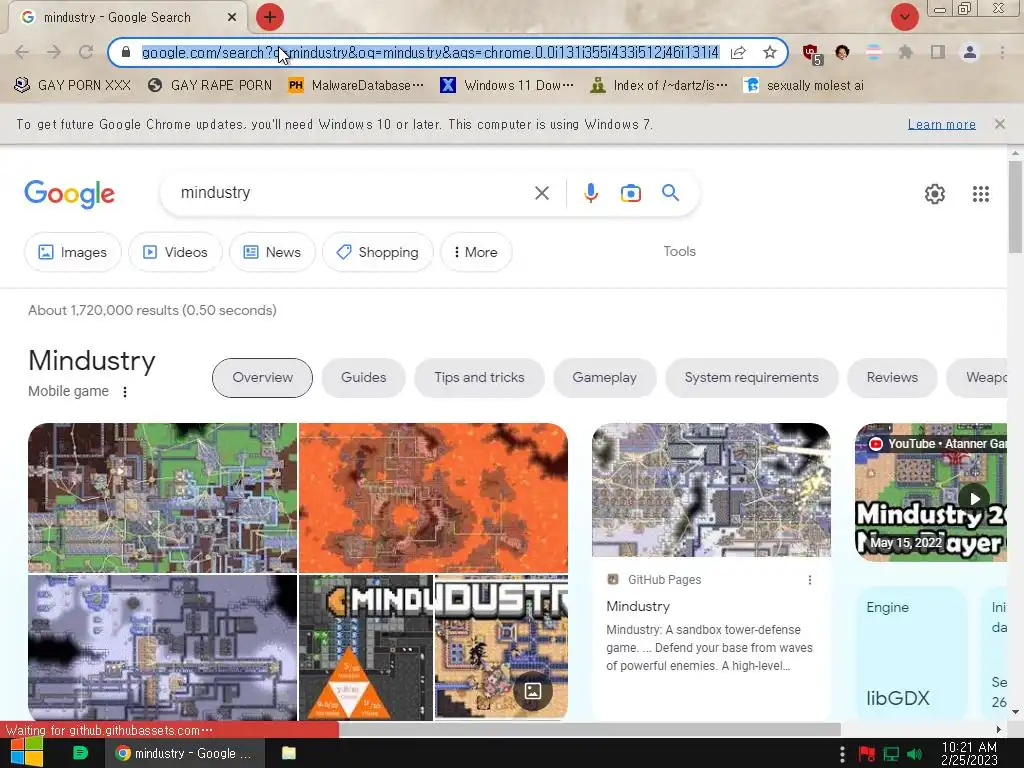Open the uBlock extension icon

click(811, 54)
